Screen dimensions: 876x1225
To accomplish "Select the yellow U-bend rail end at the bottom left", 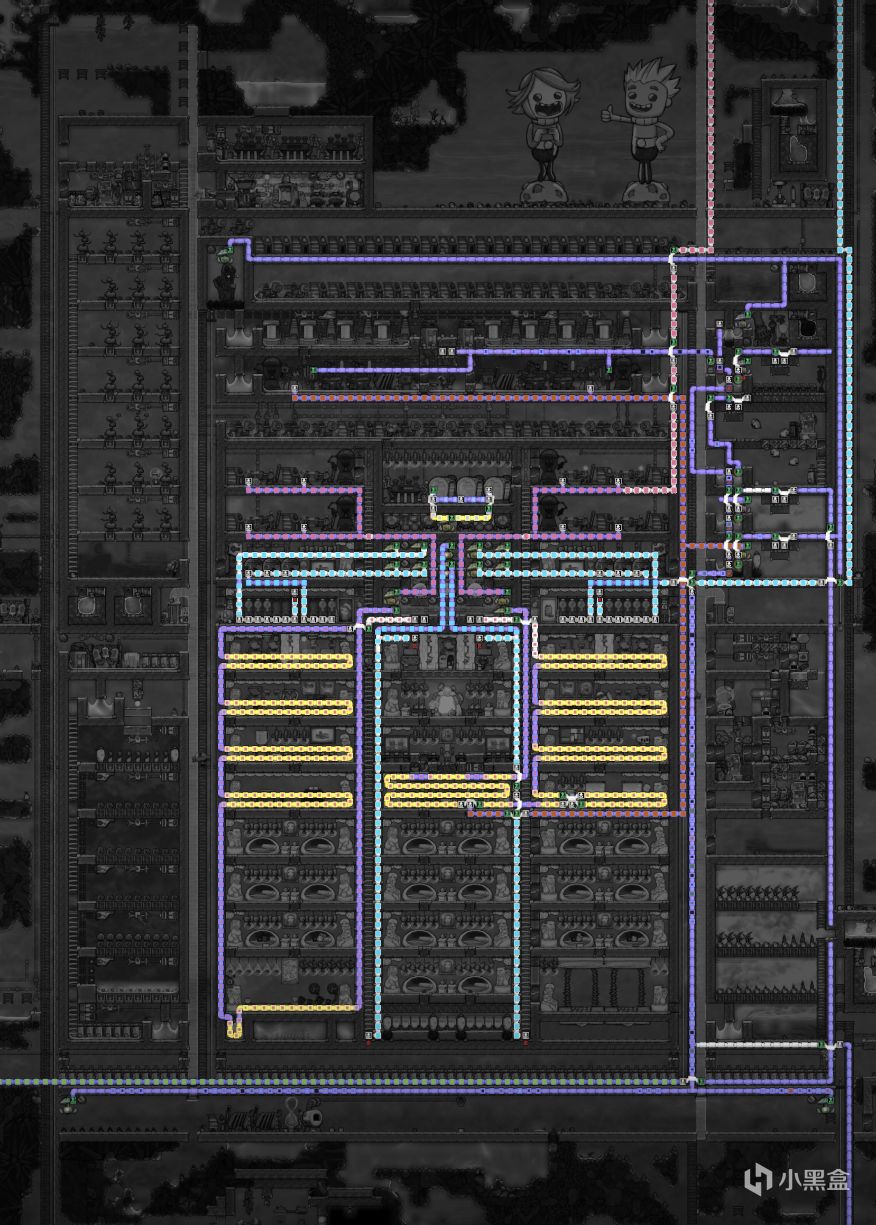I will [233, 1029].
